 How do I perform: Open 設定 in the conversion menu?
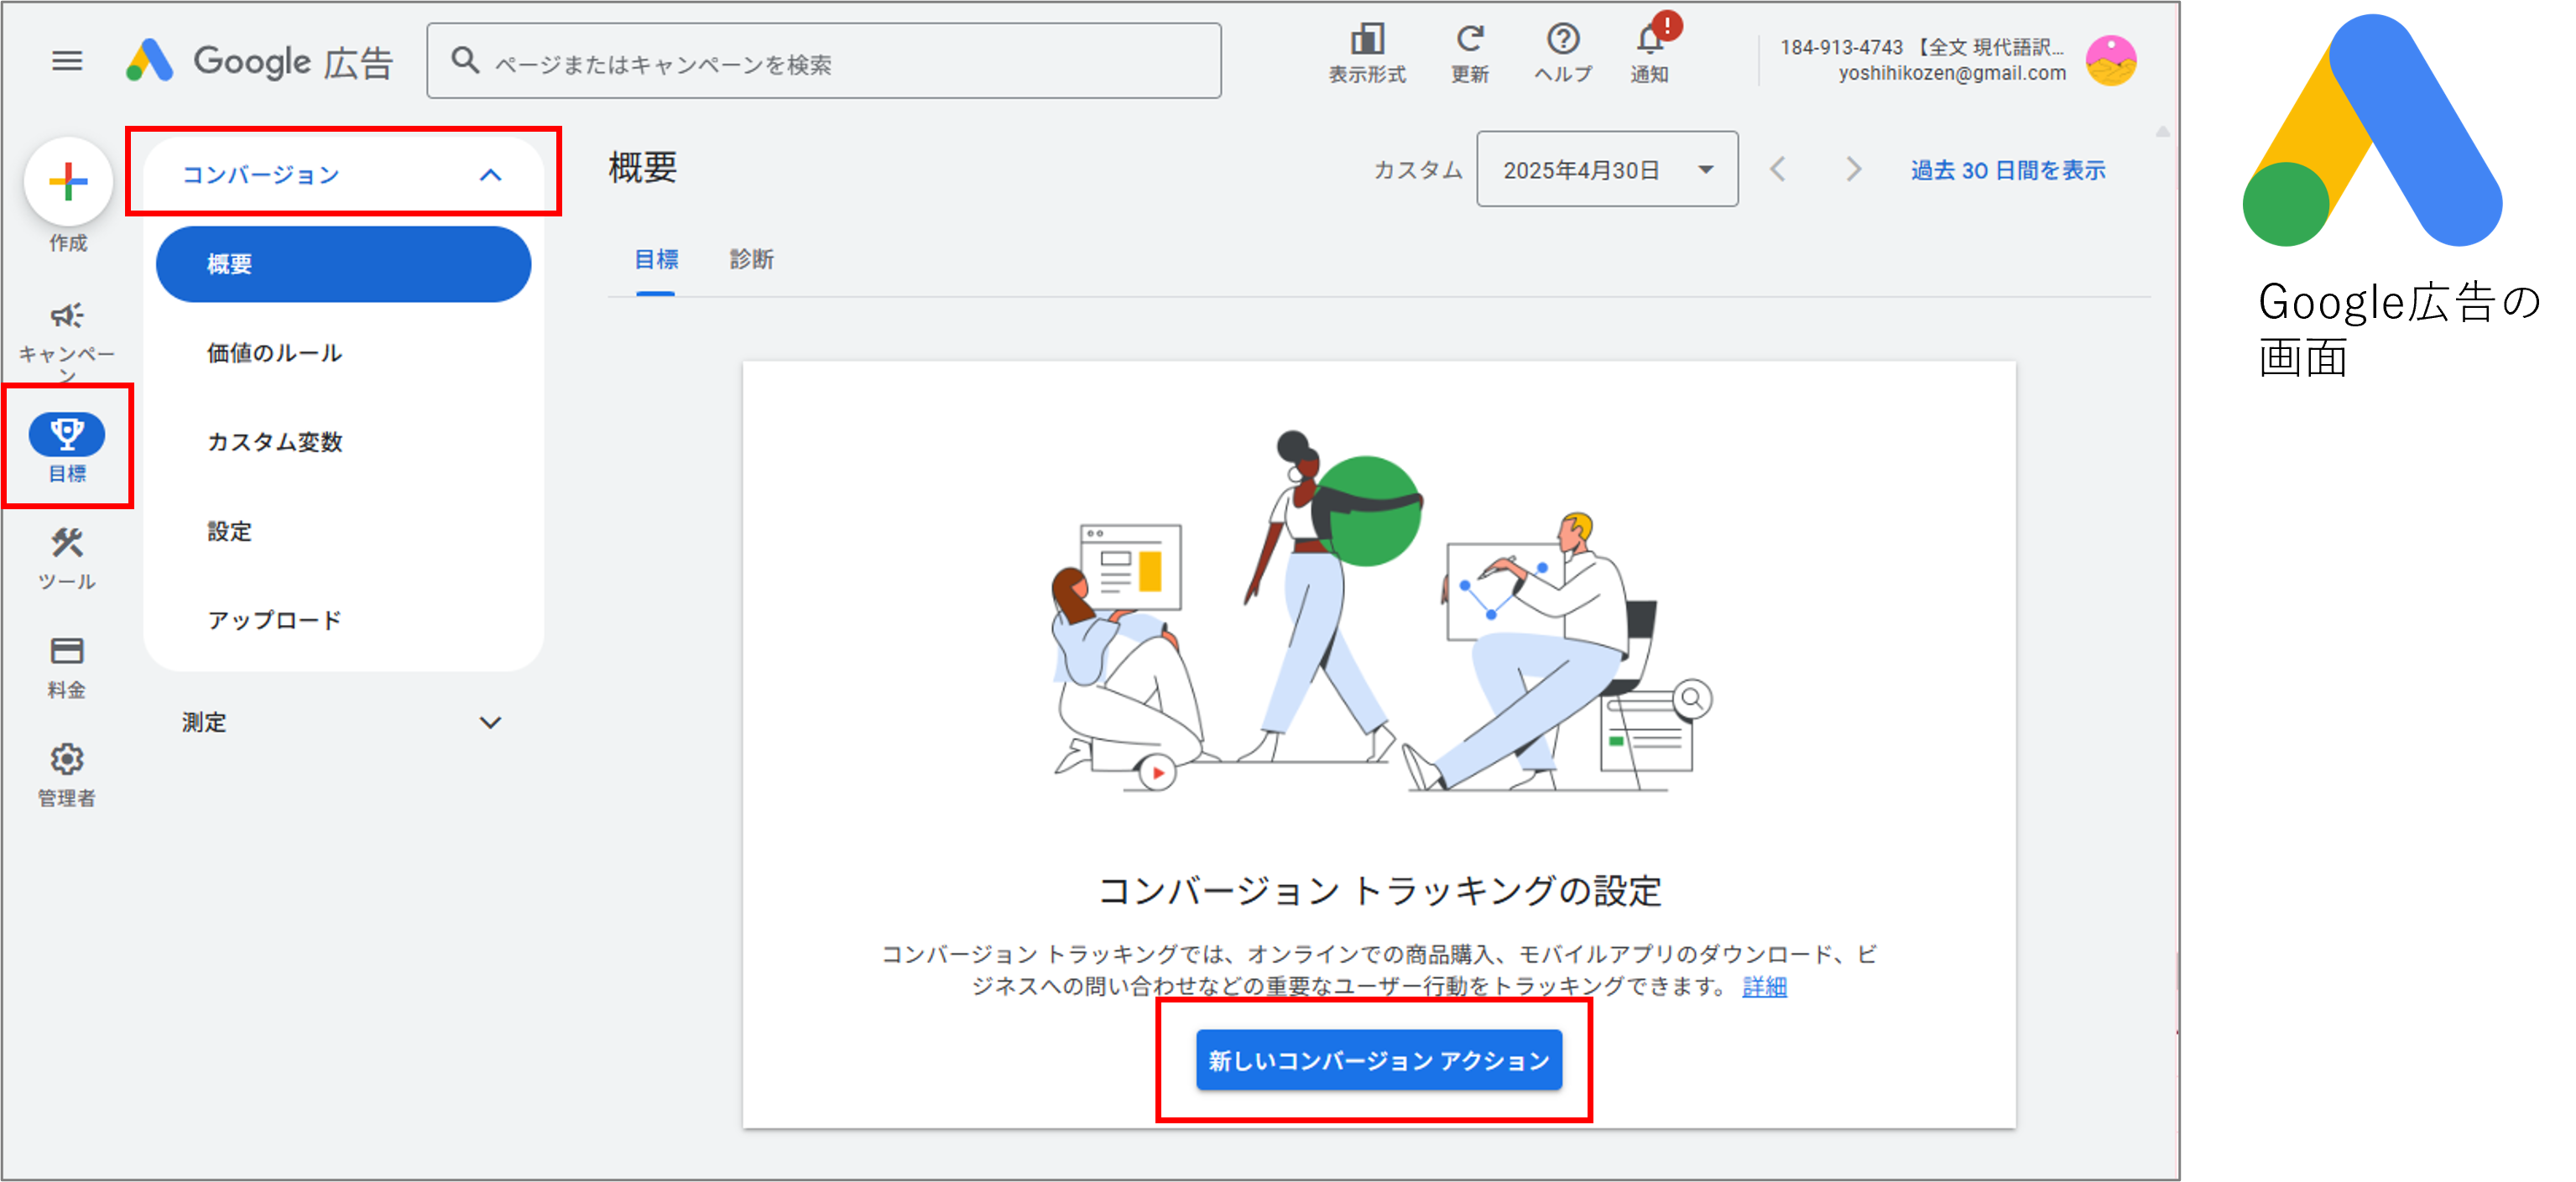230,531
